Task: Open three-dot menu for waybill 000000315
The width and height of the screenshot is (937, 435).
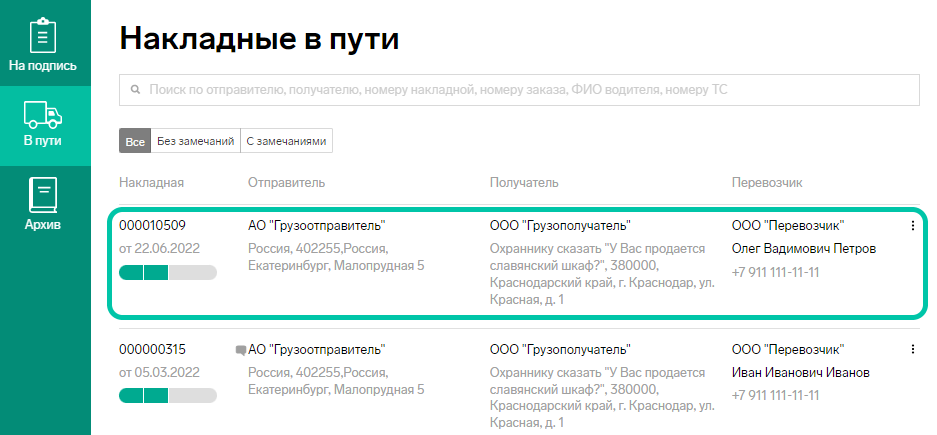Action: pyautogui.click(x=912, y=349)
